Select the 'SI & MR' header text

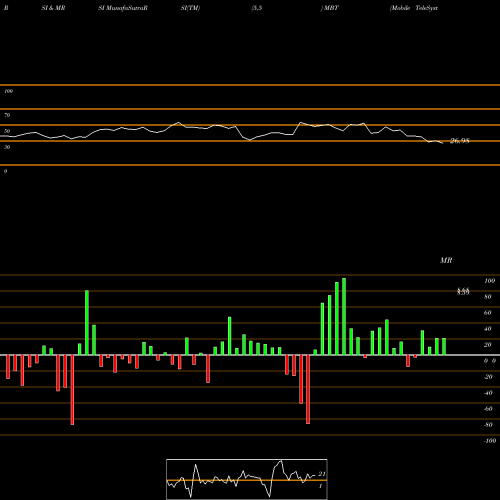(53, 8)
